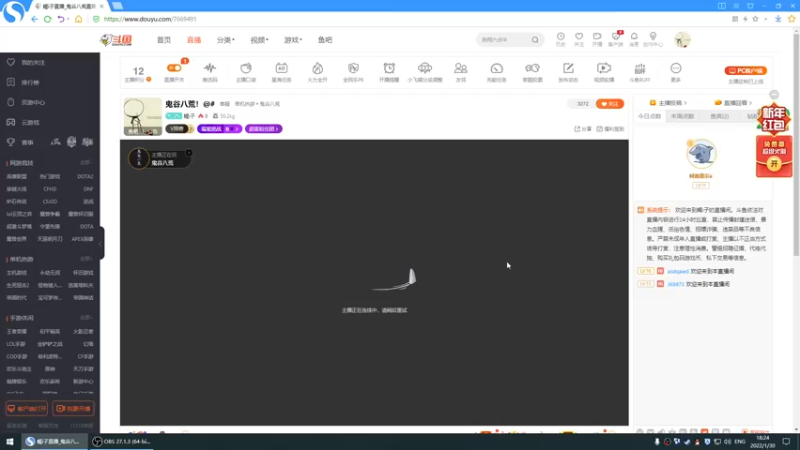Open the 斗鱼BUFF equalizer icon
The width and height of the screenshot is (800, 450).
coord(640,68)
